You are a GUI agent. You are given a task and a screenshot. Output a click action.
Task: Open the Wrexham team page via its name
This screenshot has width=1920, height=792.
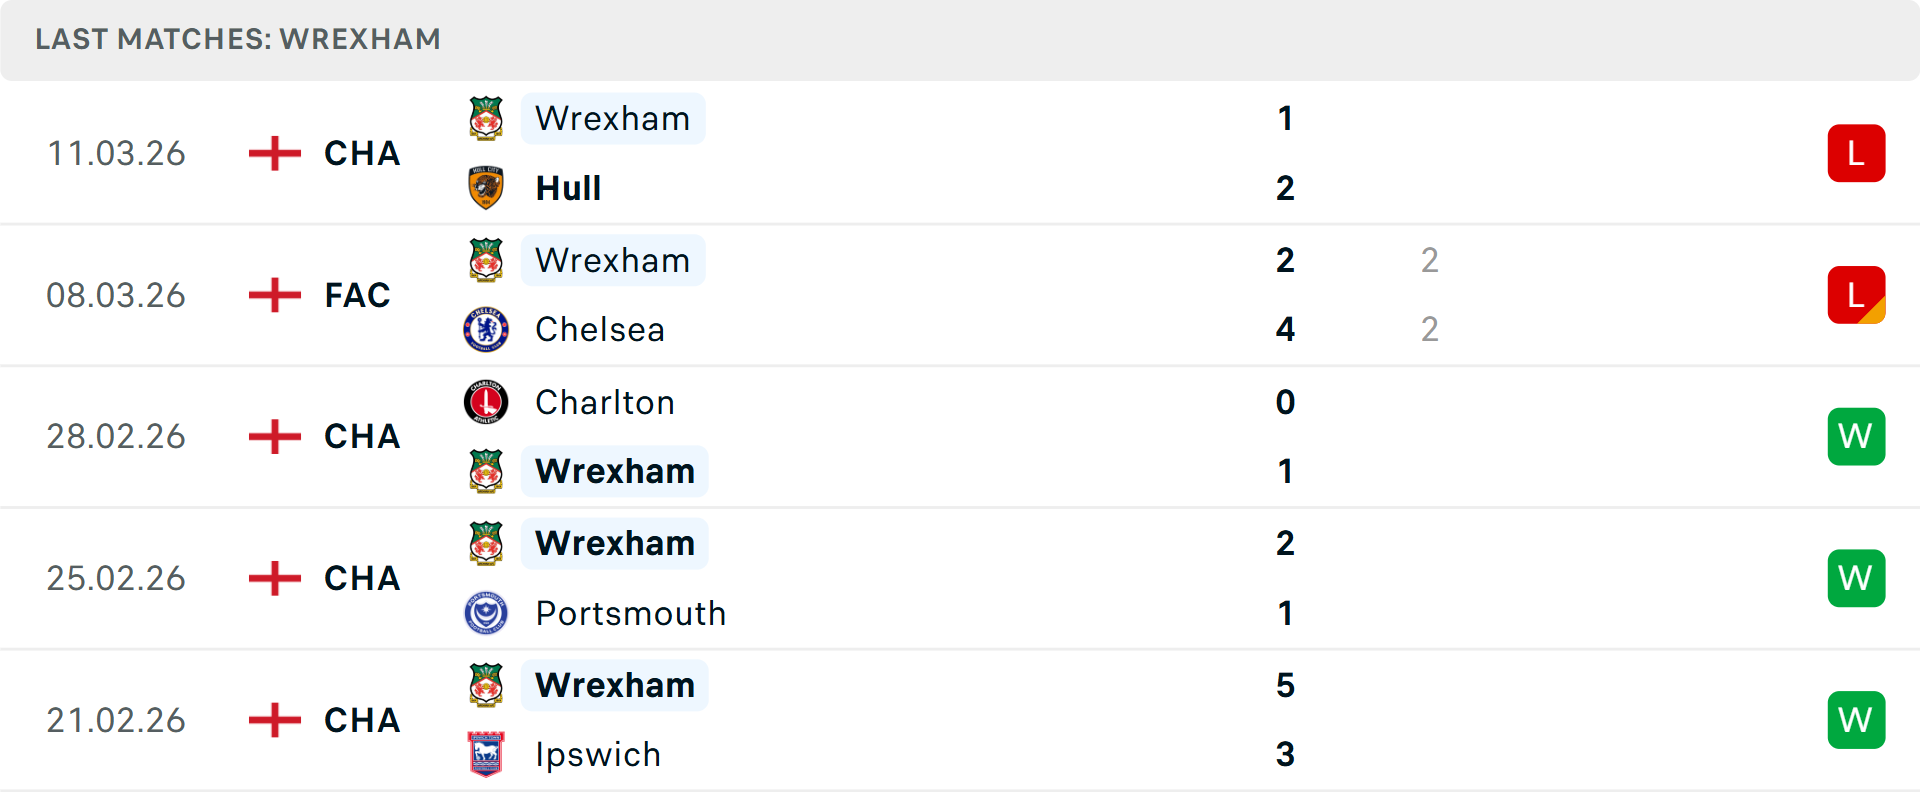[613, 118]
